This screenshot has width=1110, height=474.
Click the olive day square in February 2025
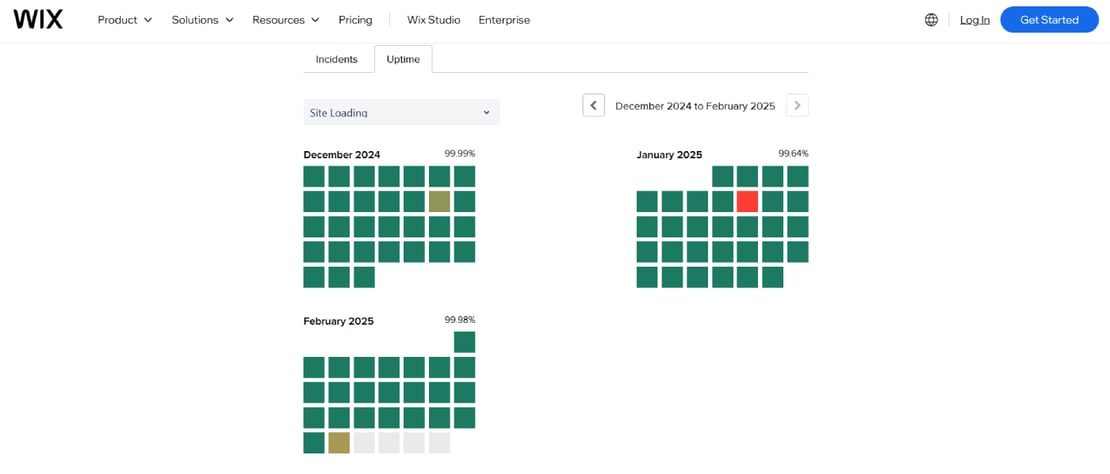coord(339,442)
